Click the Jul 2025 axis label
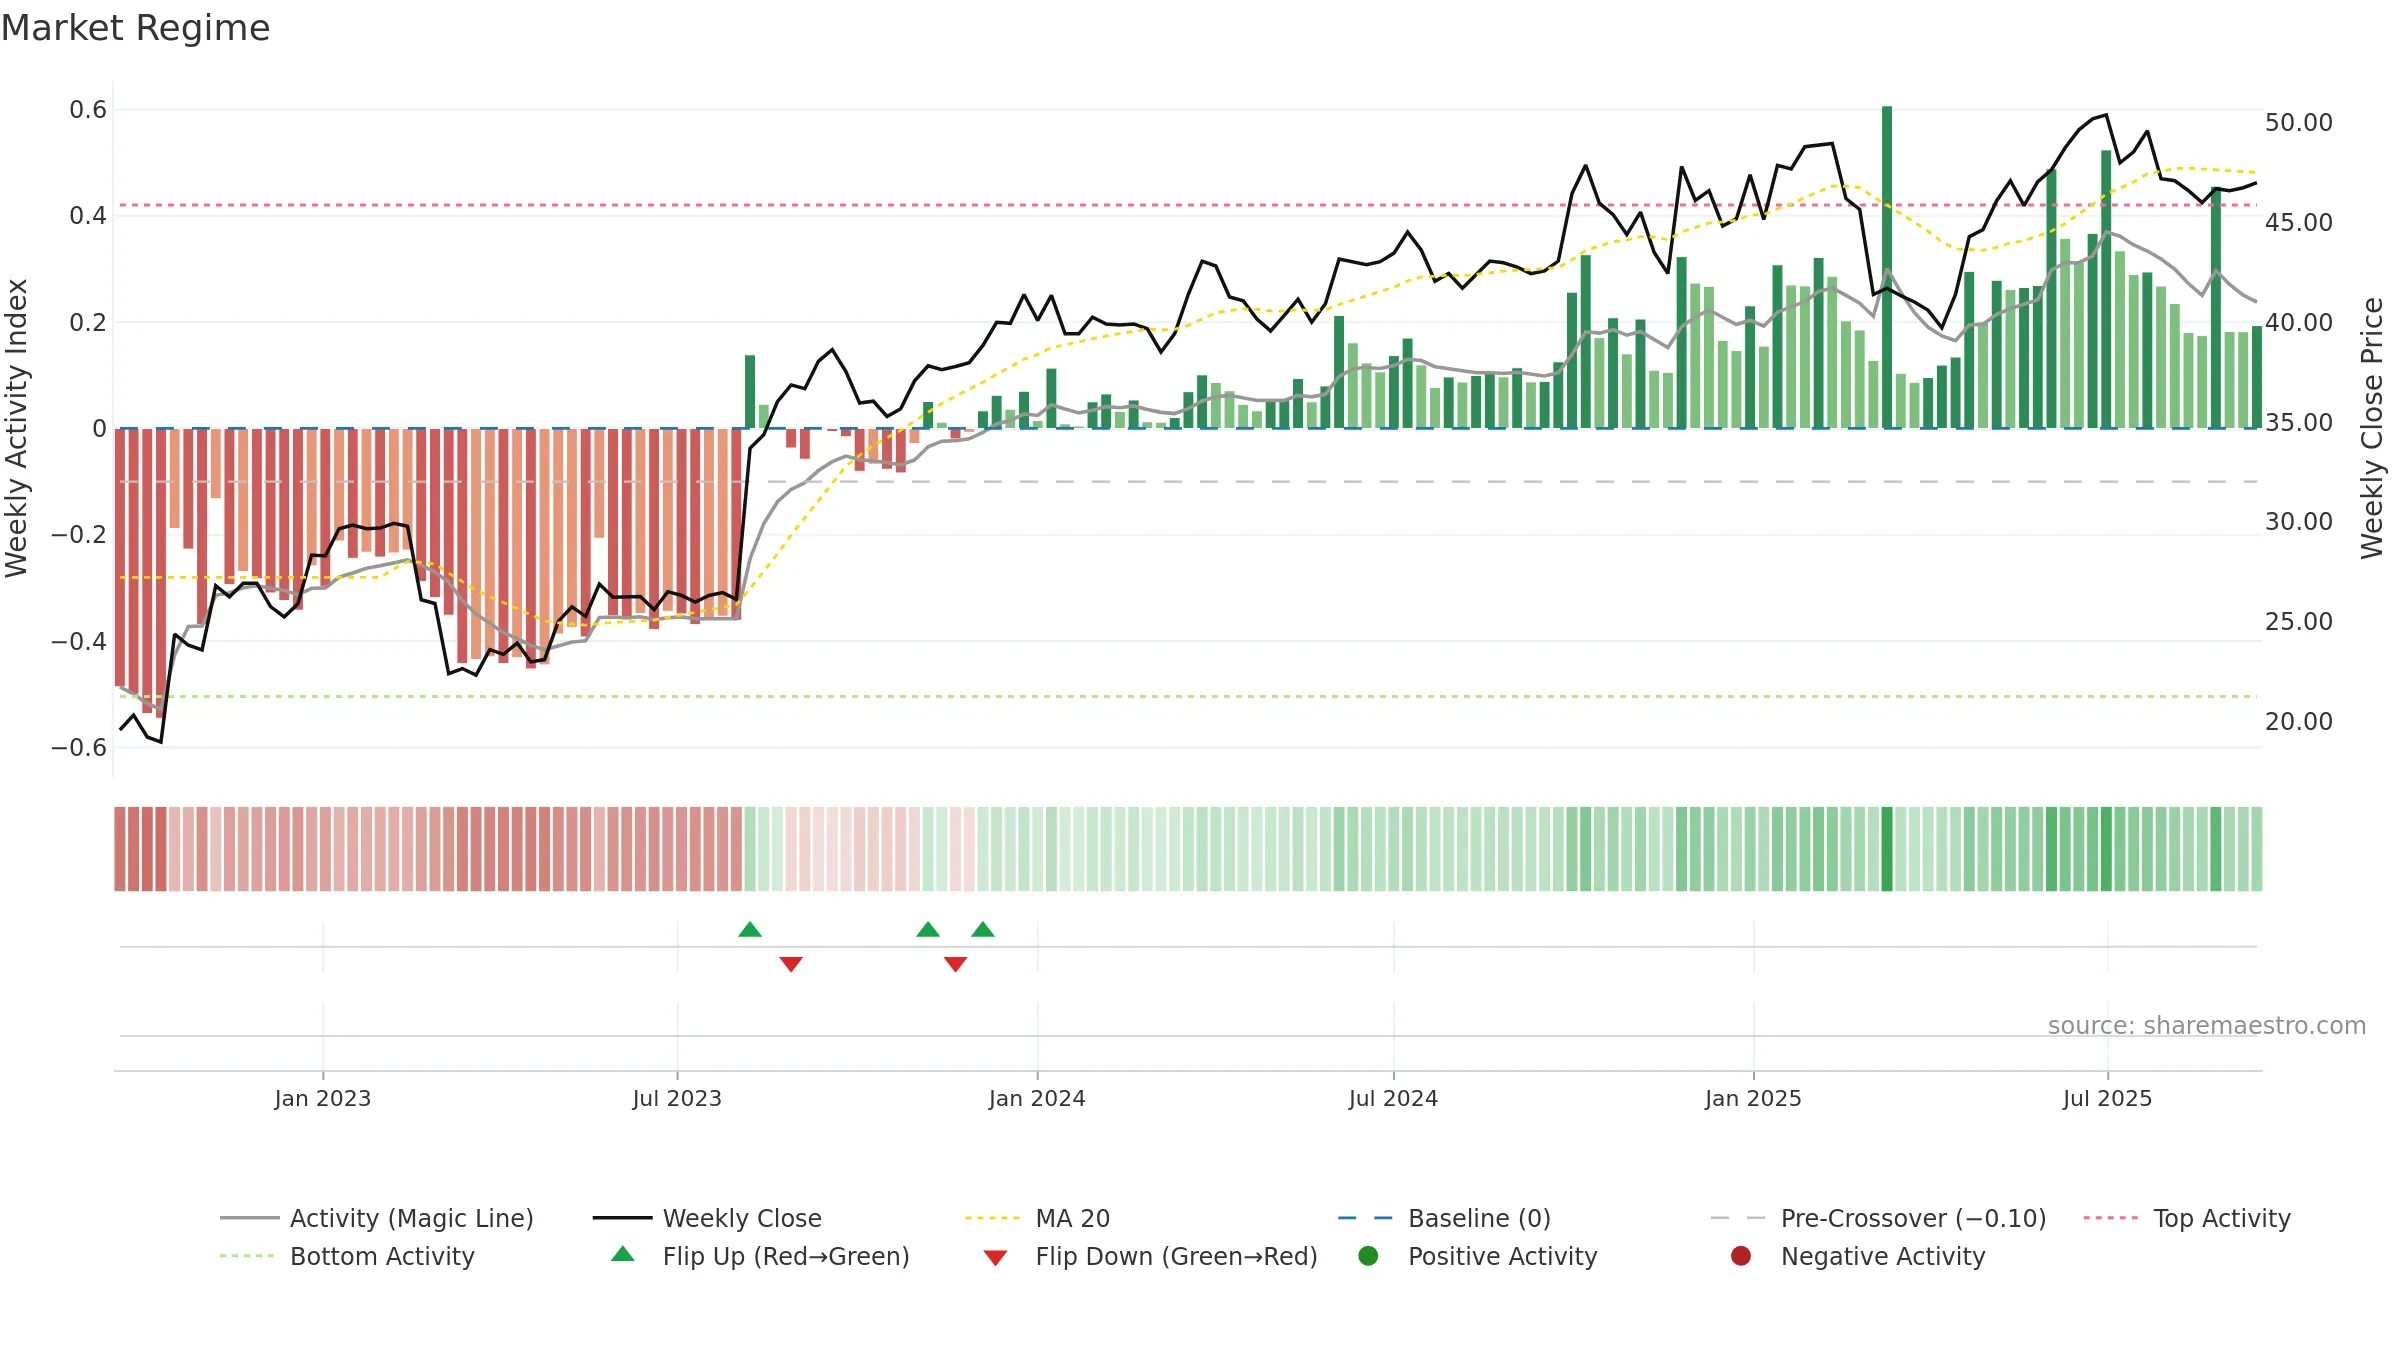 (2107, 1098)
